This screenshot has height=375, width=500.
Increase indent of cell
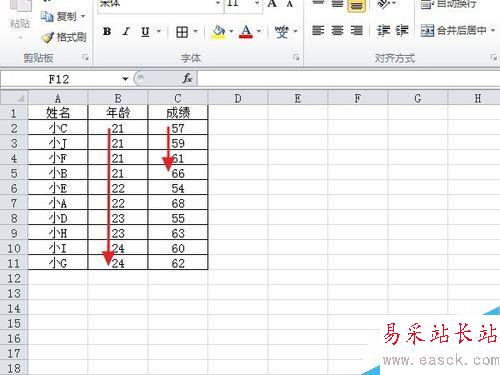pos(402,31)
